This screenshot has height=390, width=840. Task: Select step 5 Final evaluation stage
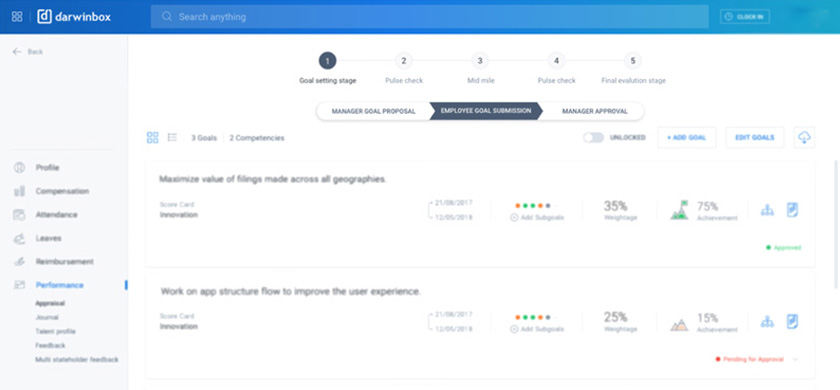click(x=633, y=61)
